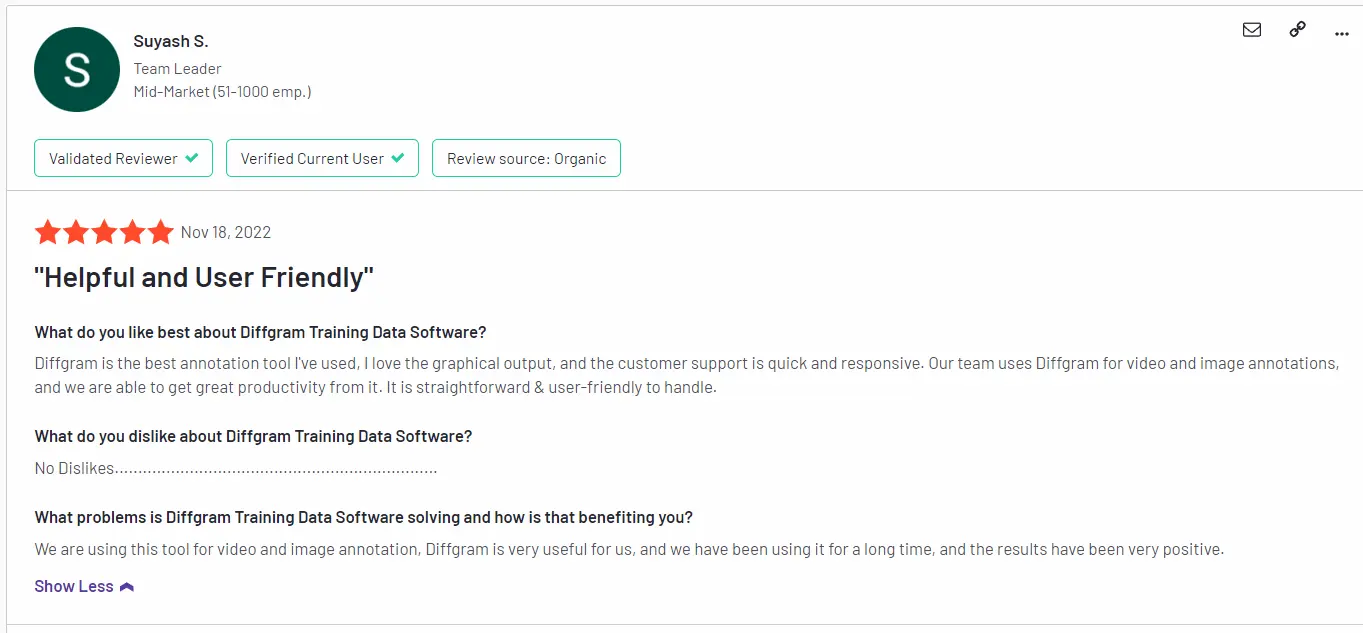Click the Team Leader job title text
Image resolution: width=1363 pixels, height=633 pixels.
pyautogui.click(x=177, y=68)
